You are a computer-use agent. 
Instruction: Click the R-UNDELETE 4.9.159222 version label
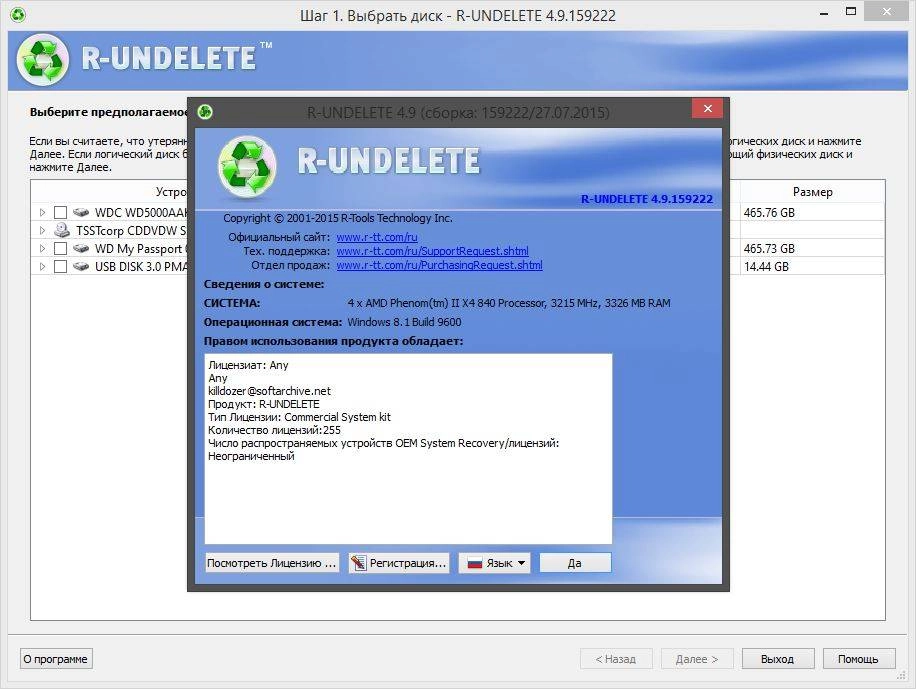point(647,199)
